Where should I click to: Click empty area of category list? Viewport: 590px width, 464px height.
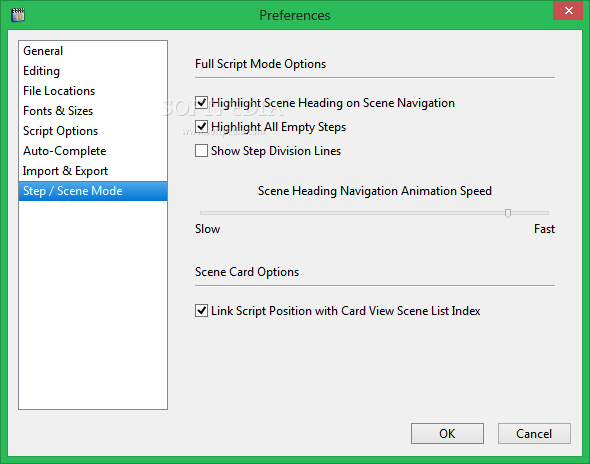[93, 305]
